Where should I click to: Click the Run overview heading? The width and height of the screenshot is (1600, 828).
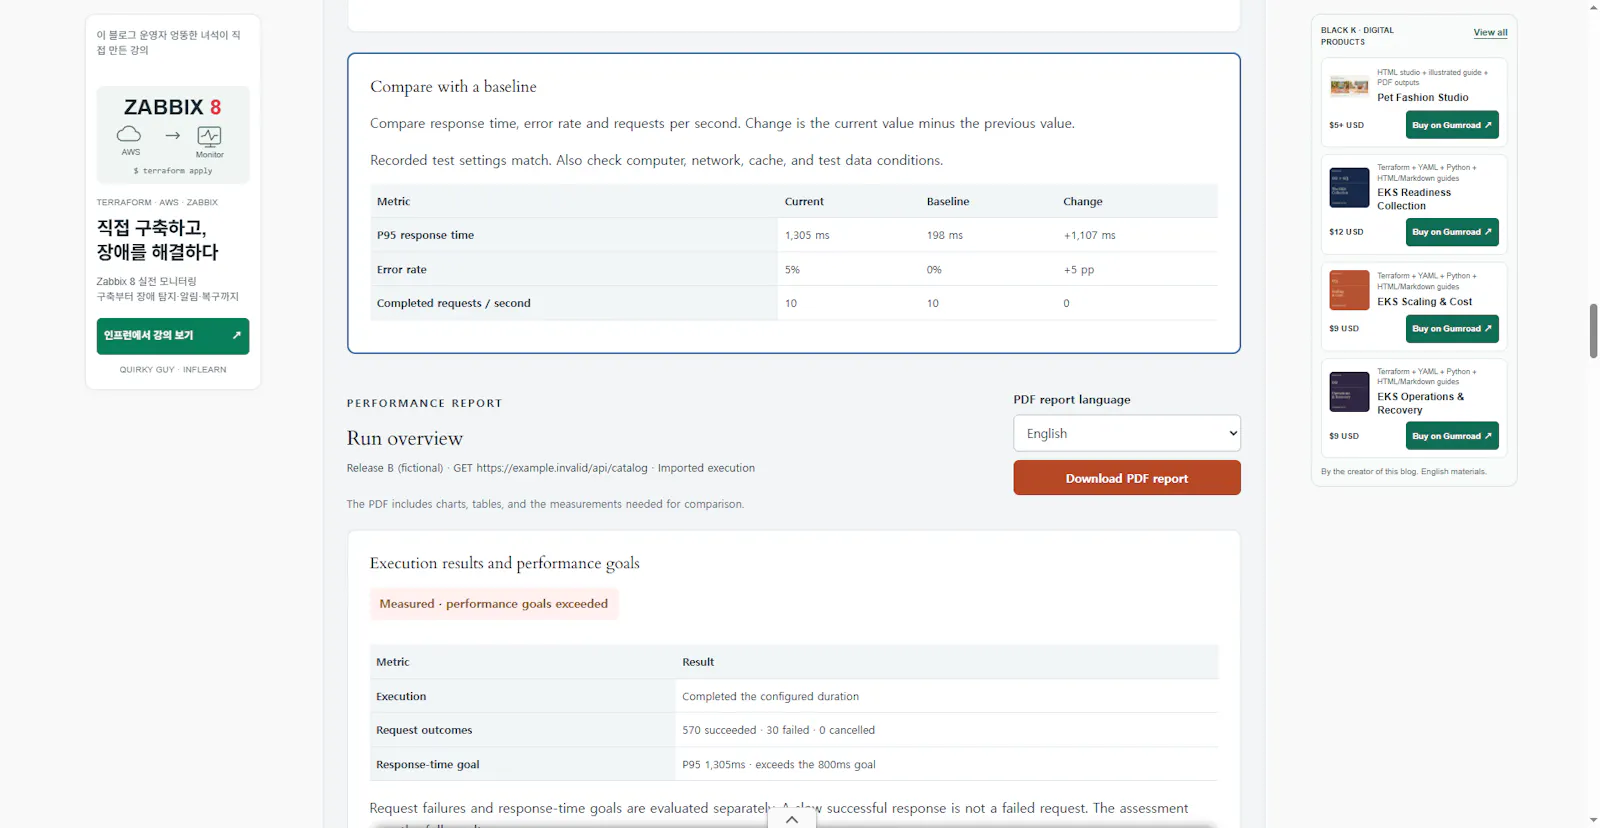click(x=405, y=439)
